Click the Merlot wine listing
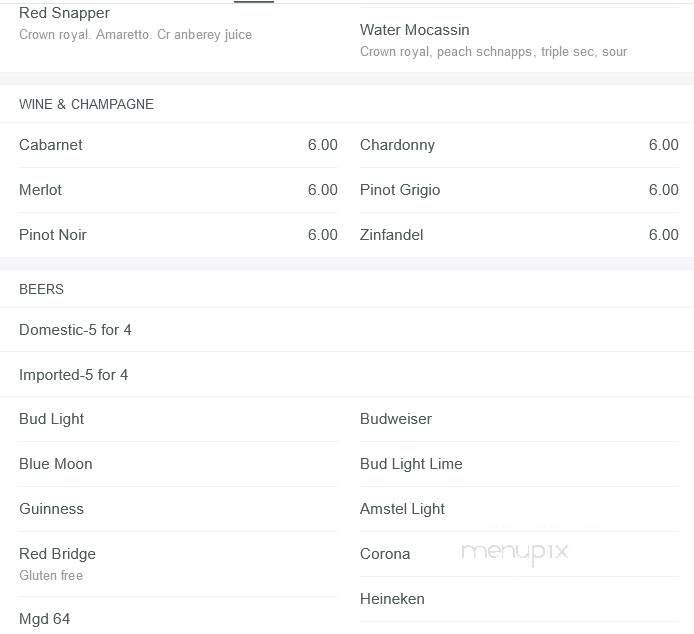 click(x=40, y=190)
